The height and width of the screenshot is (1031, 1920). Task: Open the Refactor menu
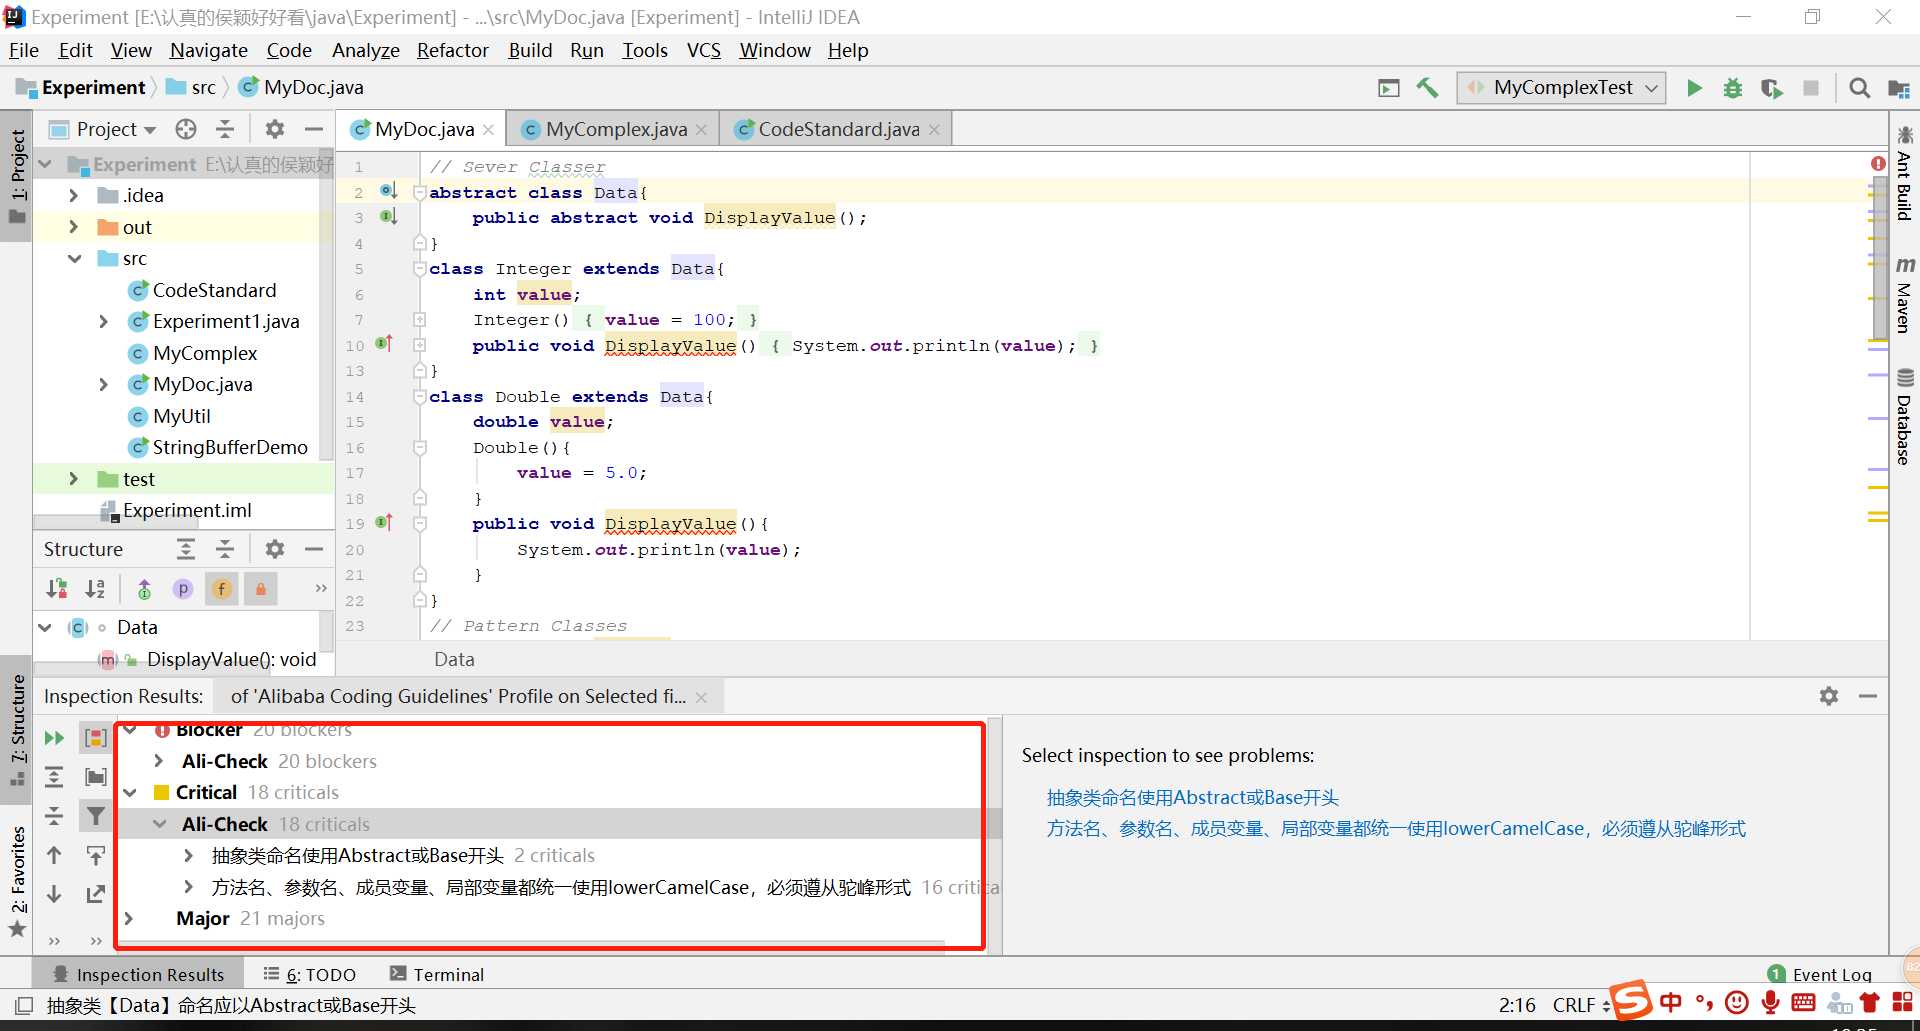452,50
